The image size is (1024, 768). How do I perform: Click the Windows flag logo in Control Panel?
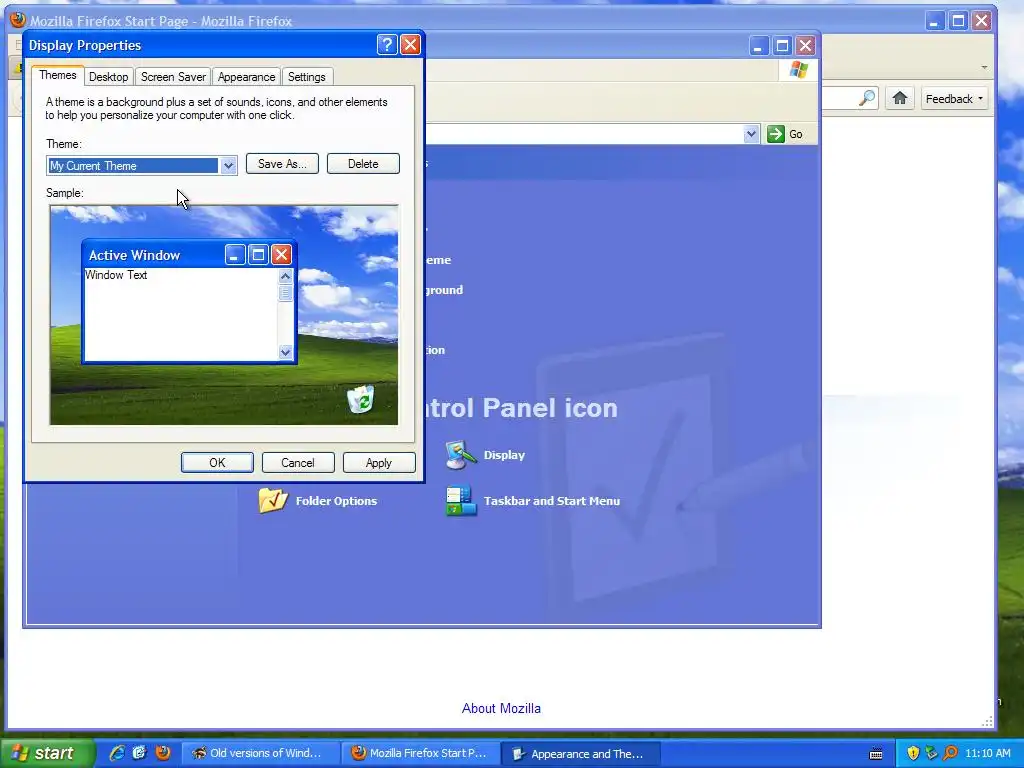(x=798, y=70)
